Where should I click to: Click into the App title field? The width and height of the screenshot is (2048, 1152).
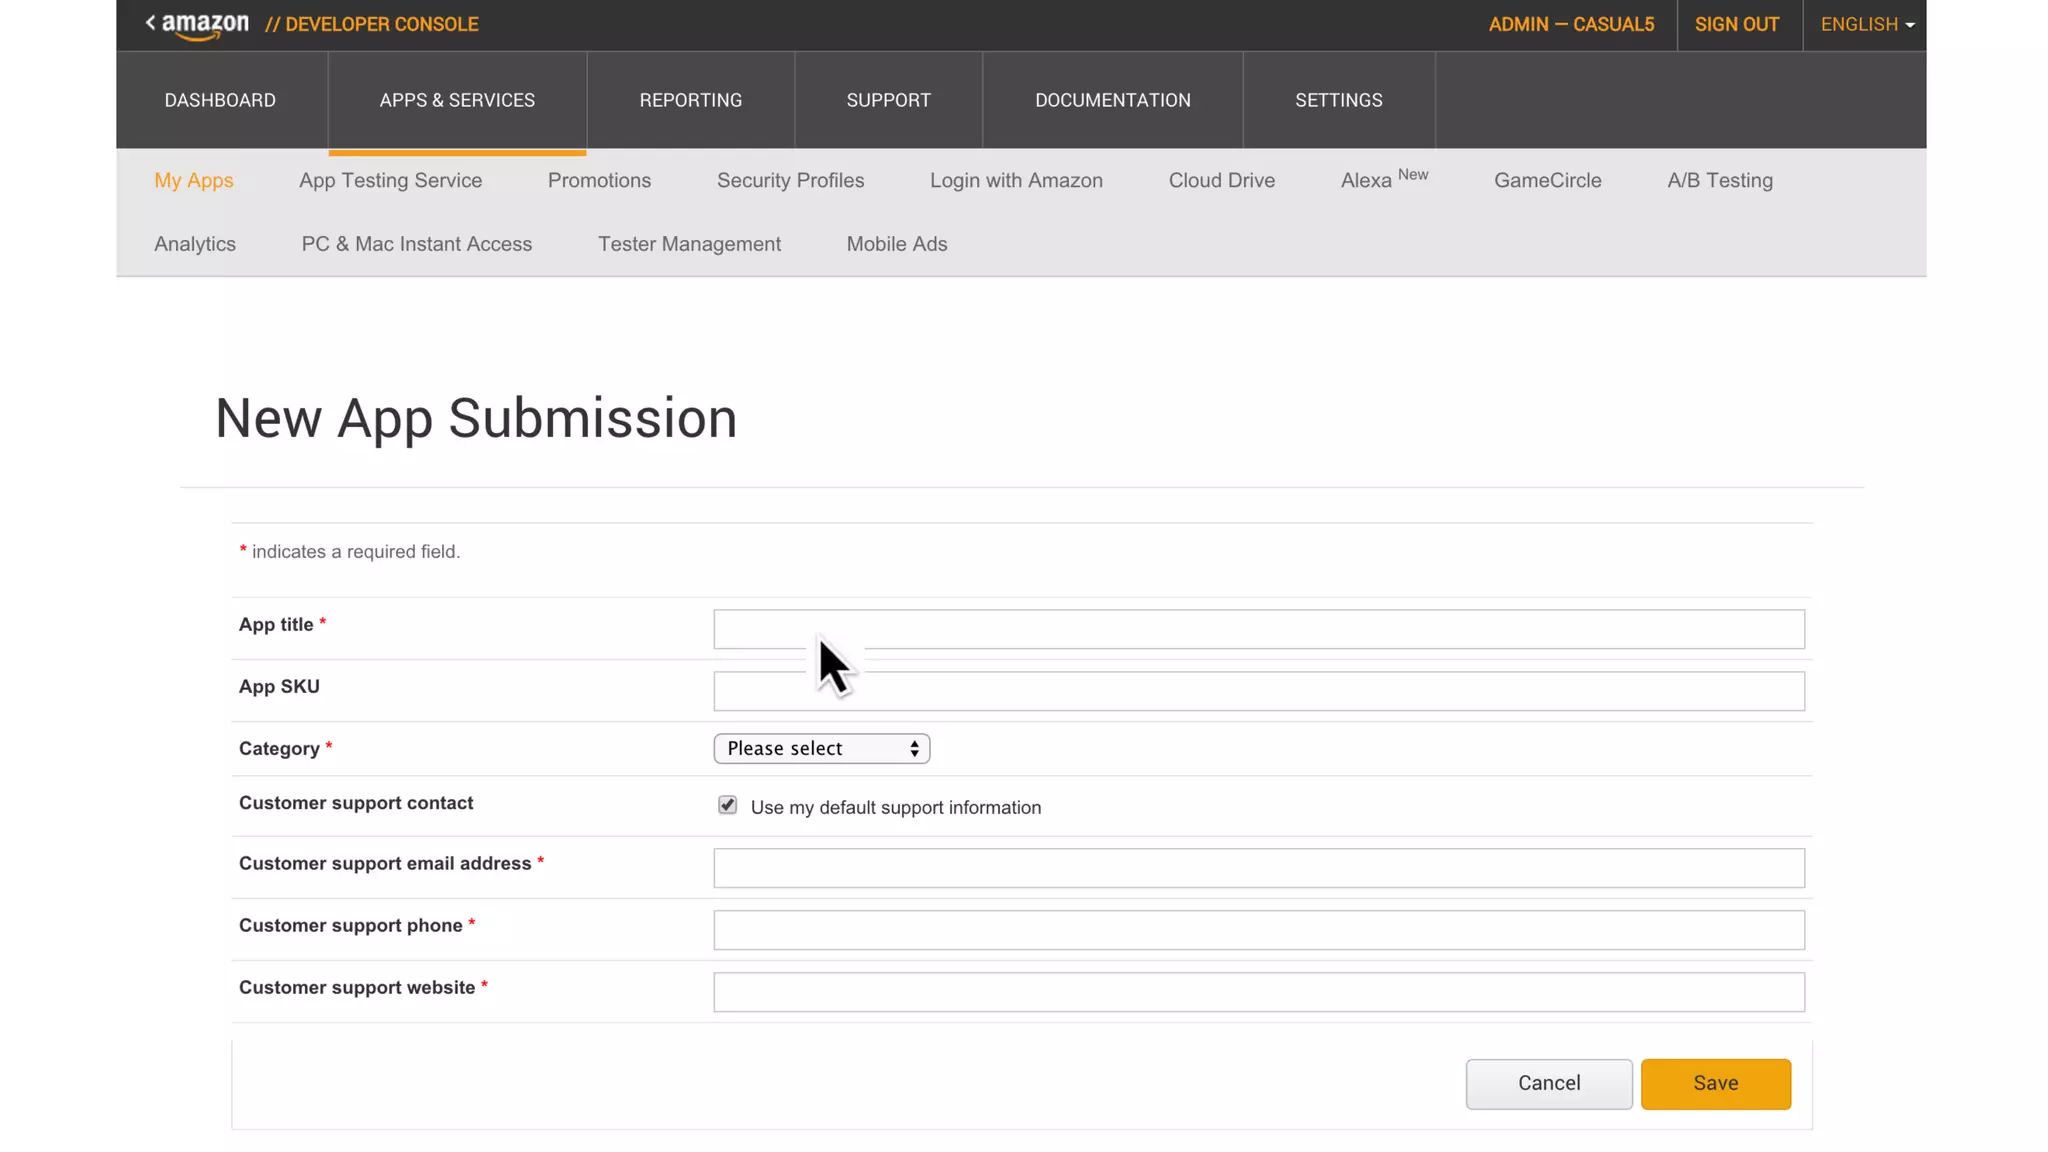(1258, 629)
